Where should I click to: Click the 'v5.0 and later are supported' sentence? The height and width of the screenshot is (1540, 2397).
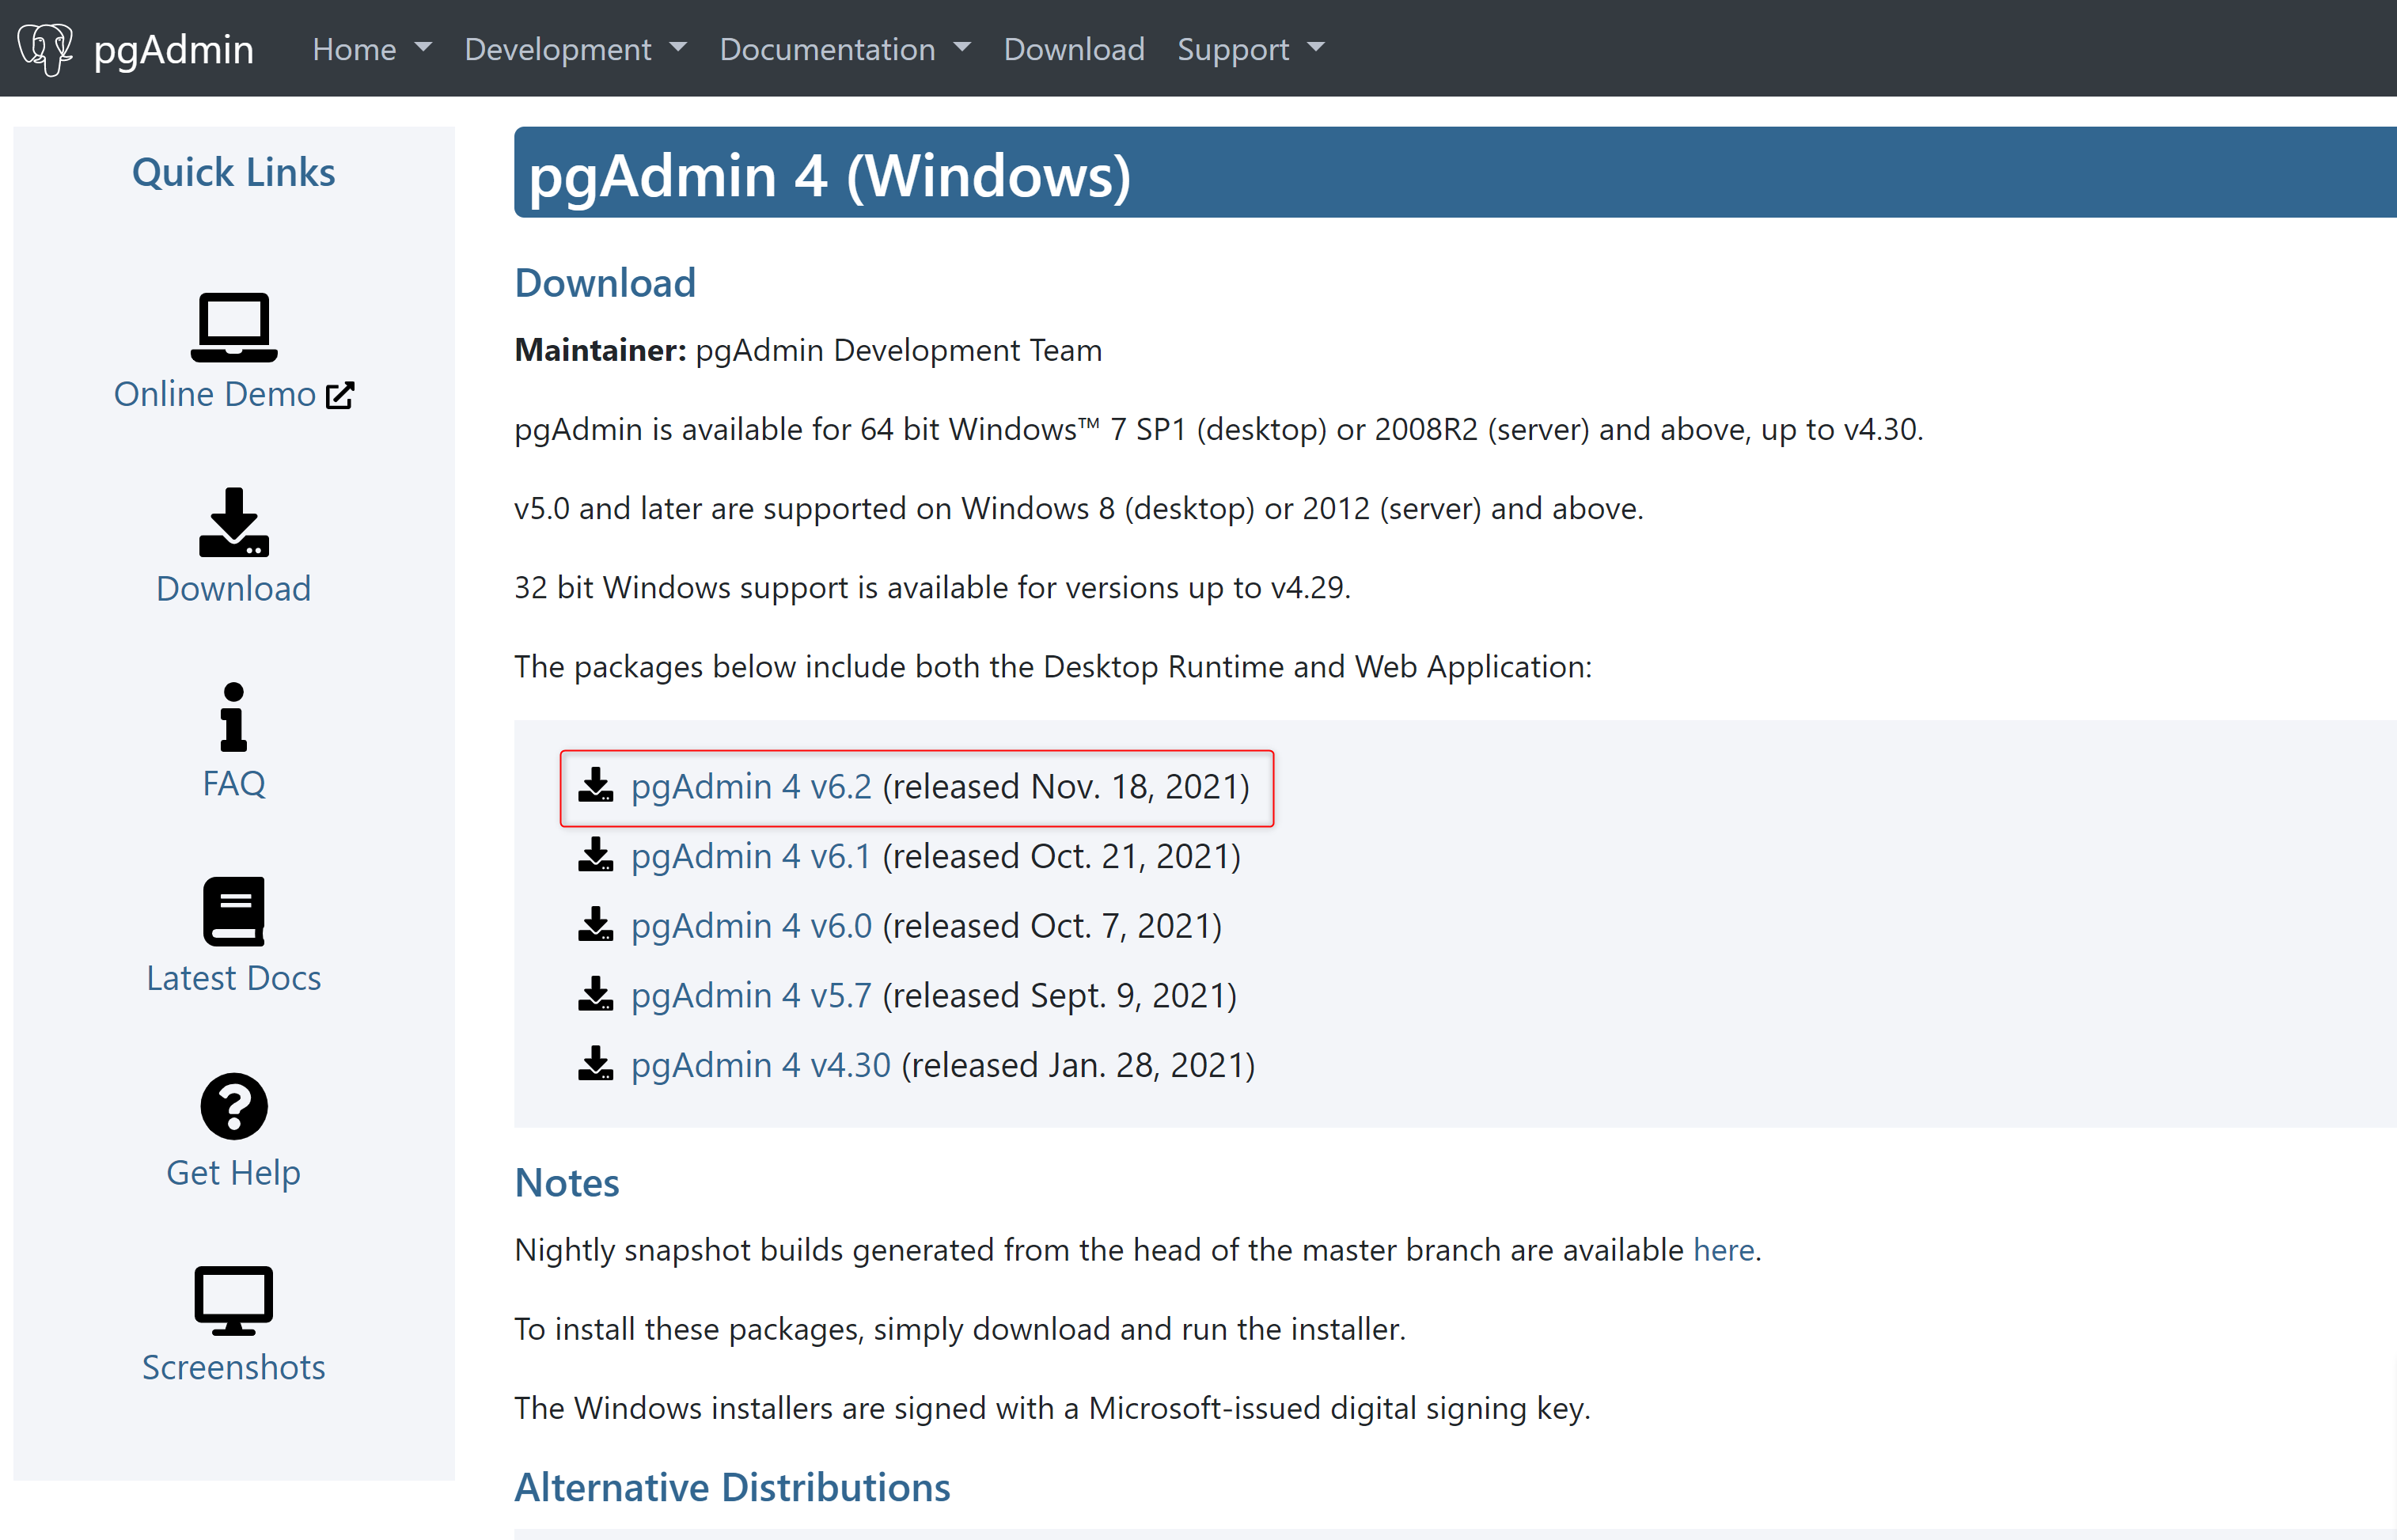coord(1078,509)
